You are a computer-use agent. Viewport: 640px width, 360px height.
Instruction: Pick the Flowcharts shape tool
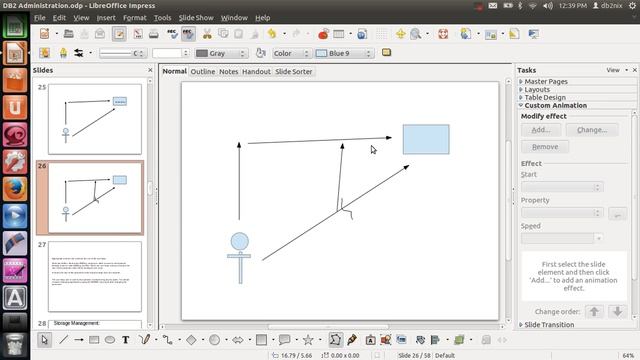click(x=261, y=340)
